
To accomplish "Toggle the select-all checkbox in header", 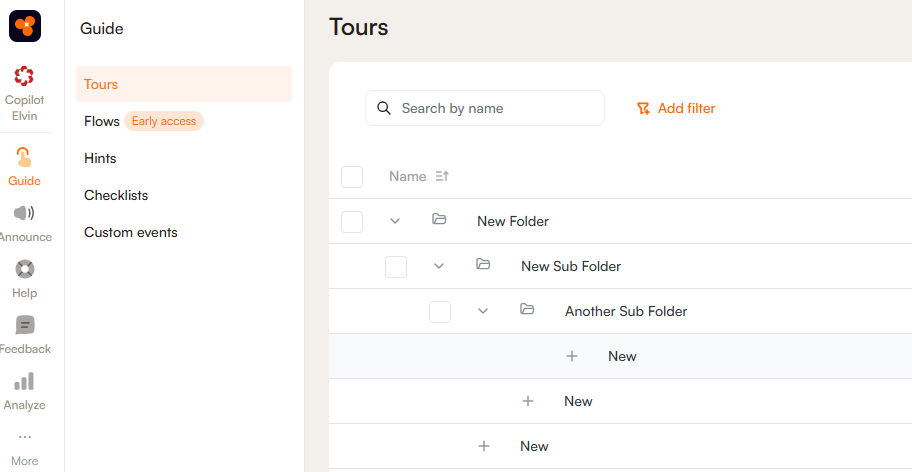I will pos(352,177).
